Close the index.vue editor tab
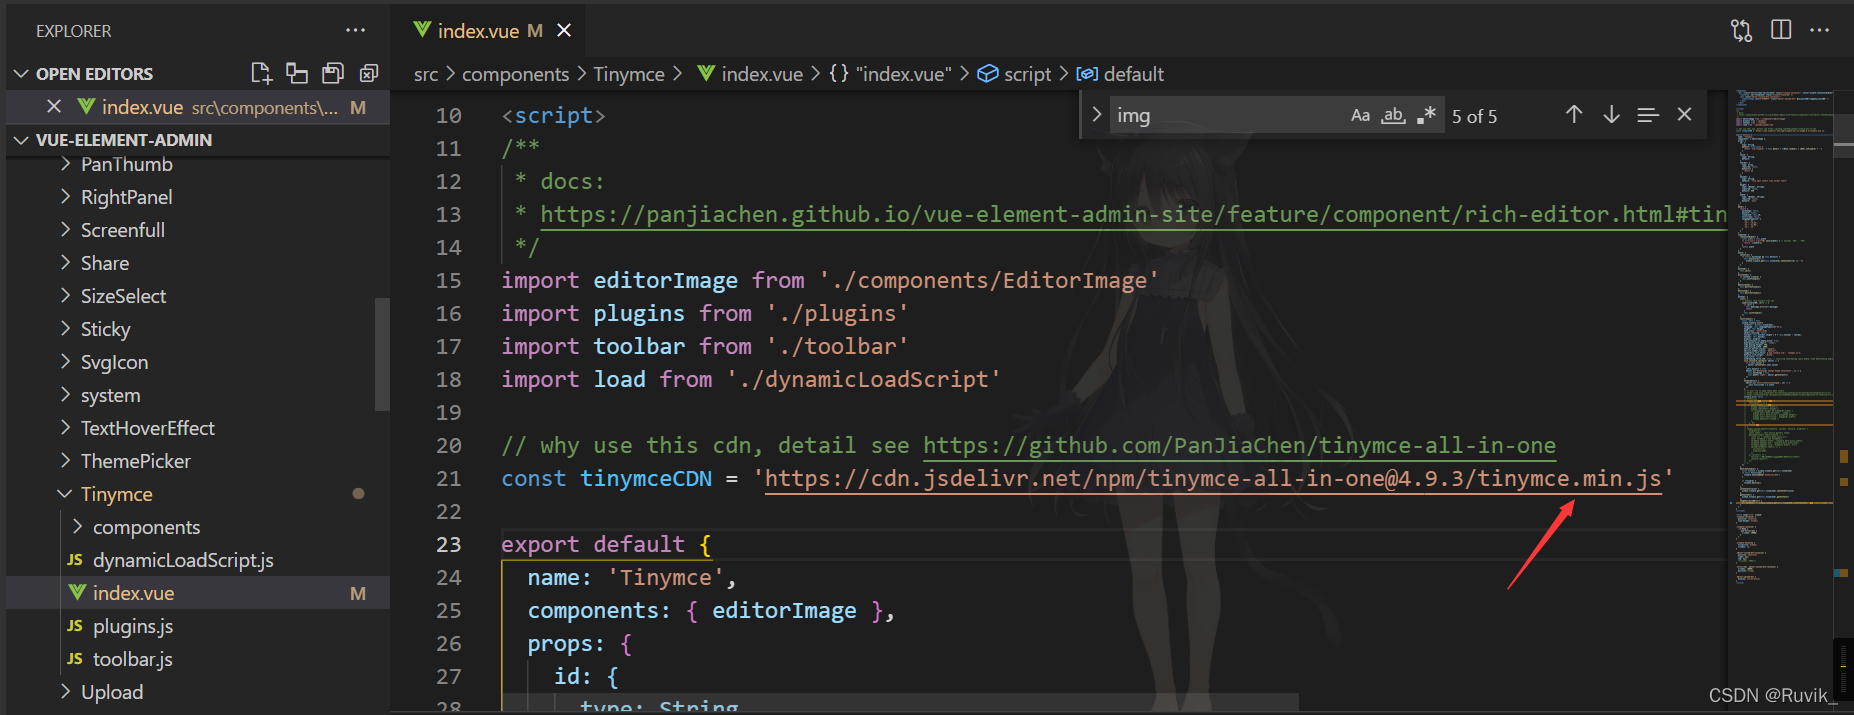1854x715 pixels. point(564,30)
